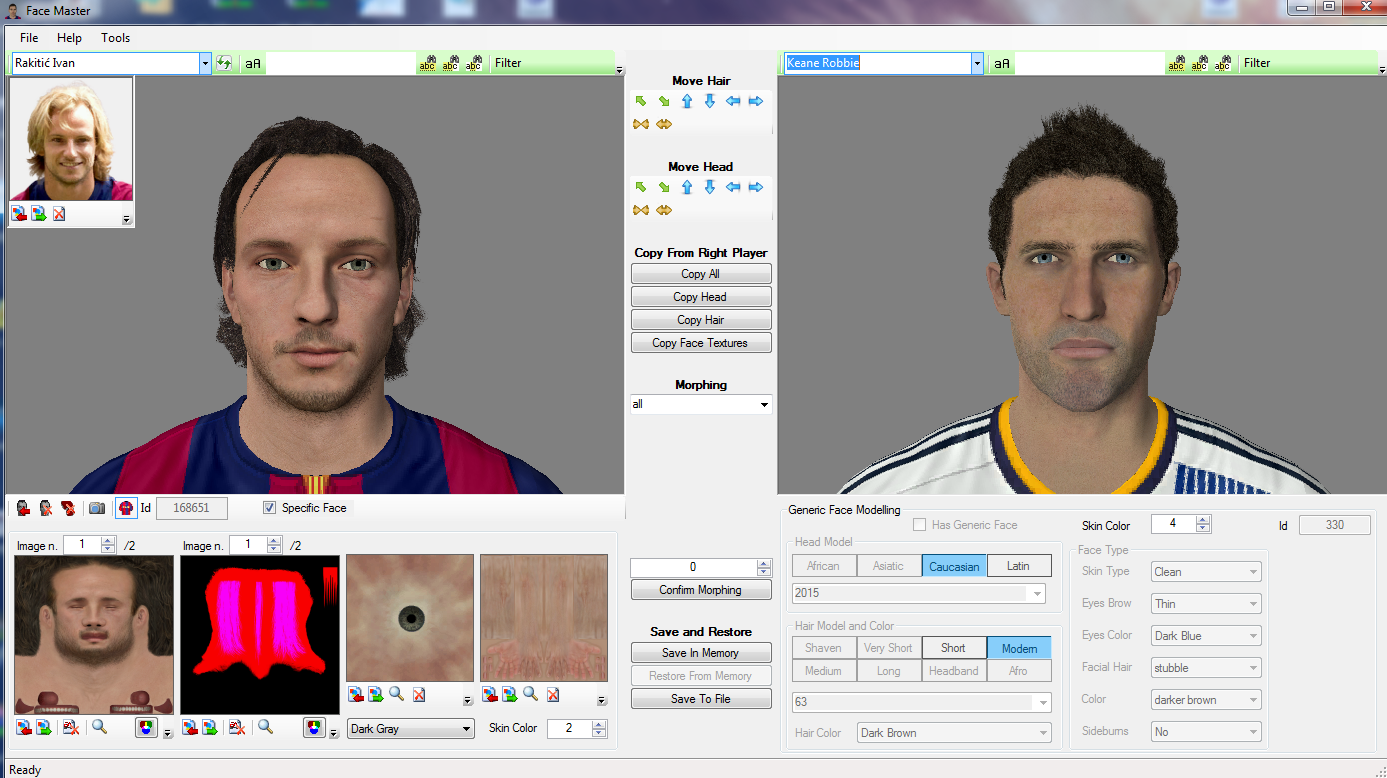
Task: Select the Latin head model option
Action: (1018, 566)
